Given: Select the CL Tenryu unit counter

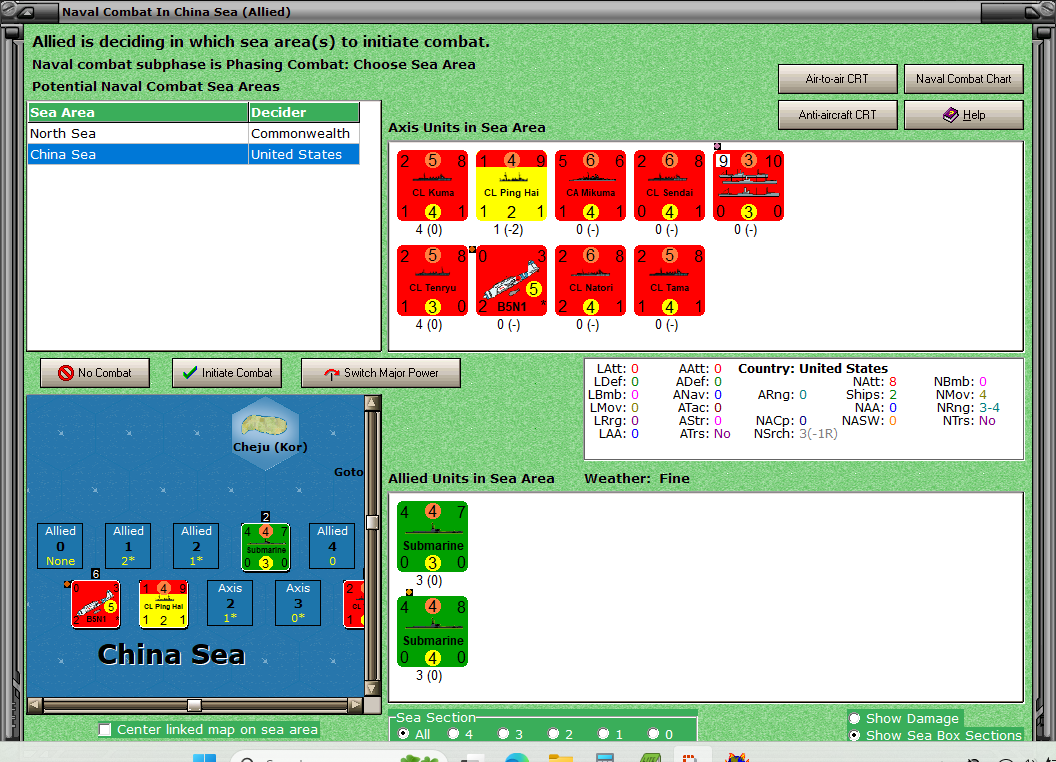Looking at the screenshot, I should click(432, 280).
